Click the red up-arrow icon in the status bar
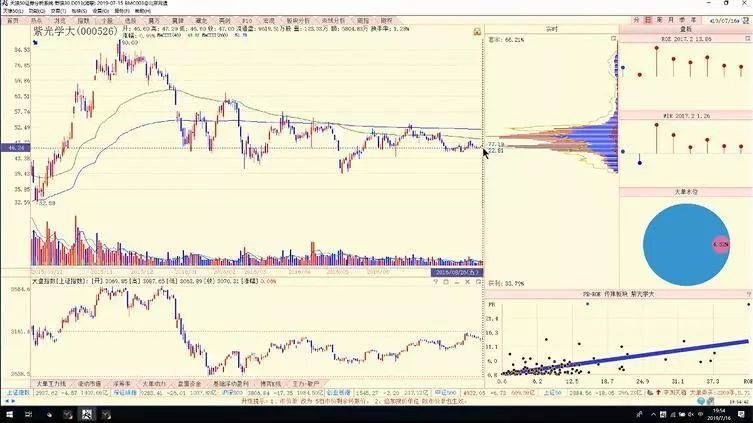 [x=658, y=393]
